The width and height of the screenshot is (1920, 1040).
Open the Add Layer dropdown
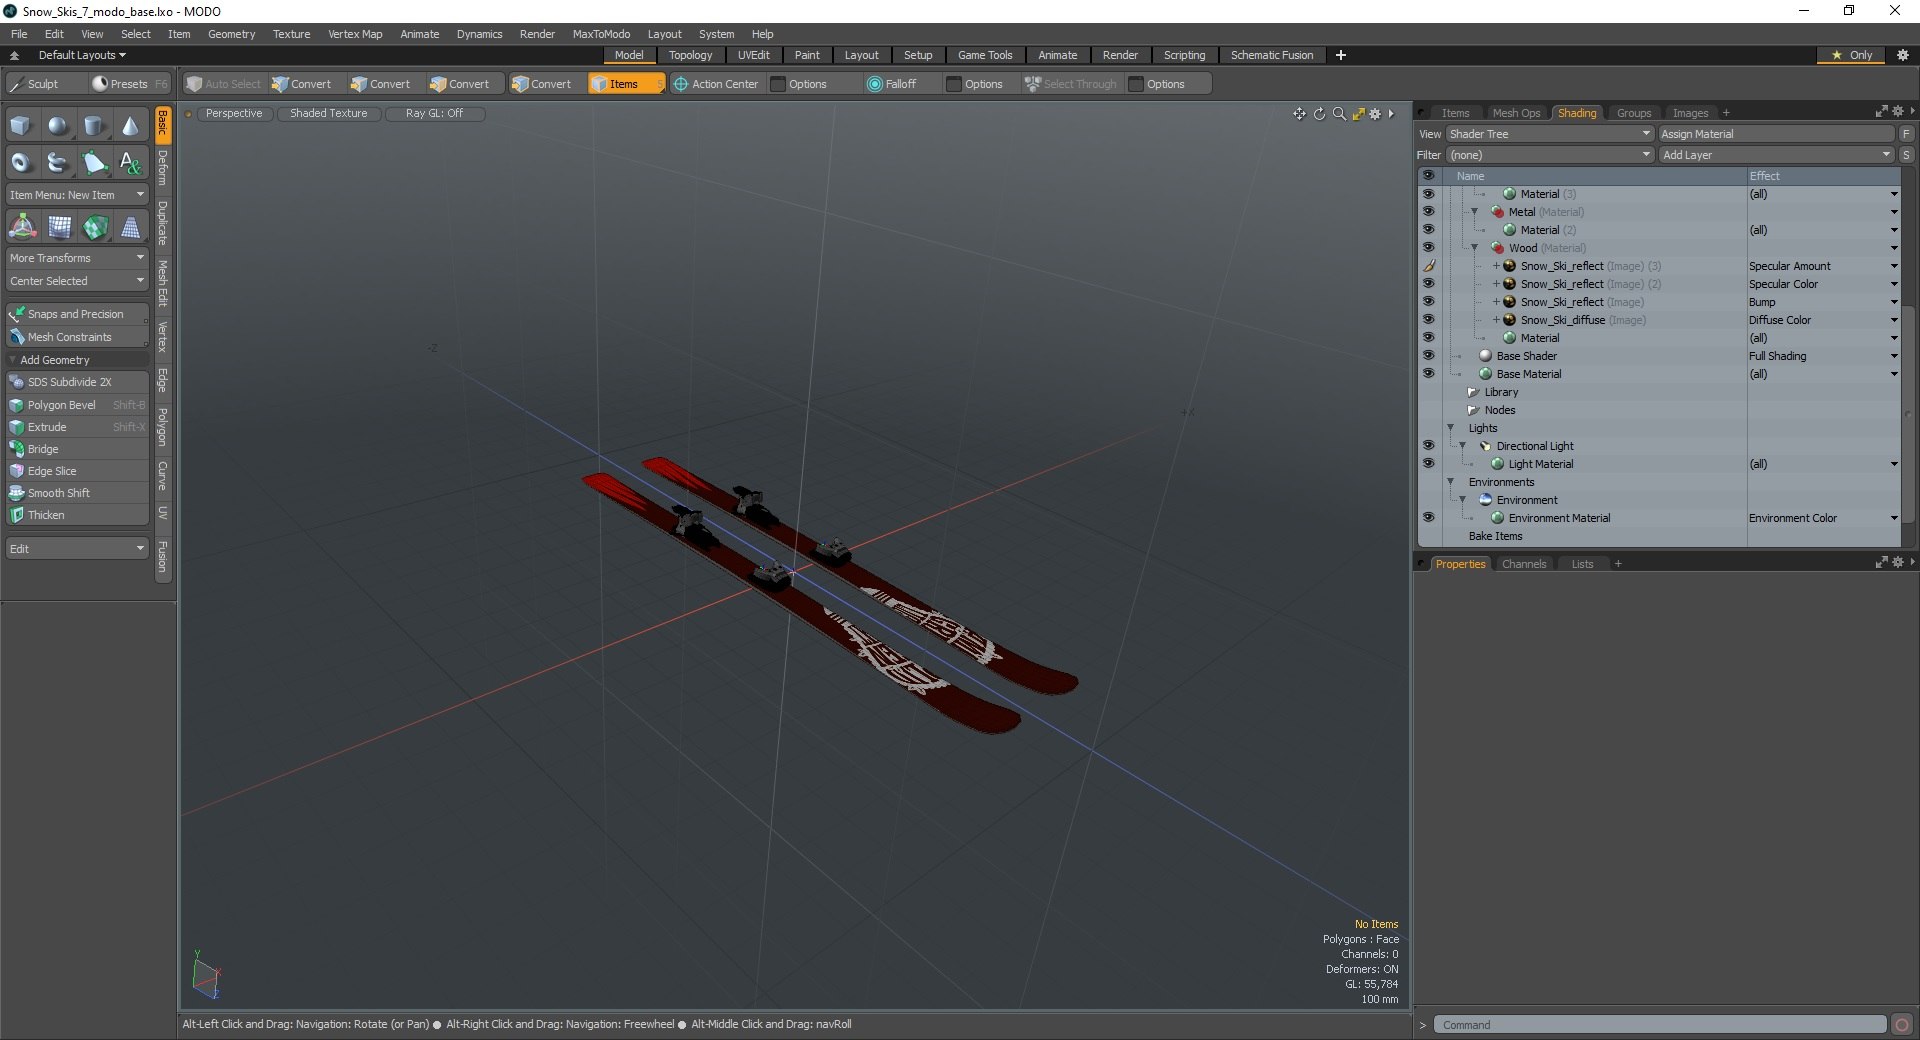pos(1776,155)
